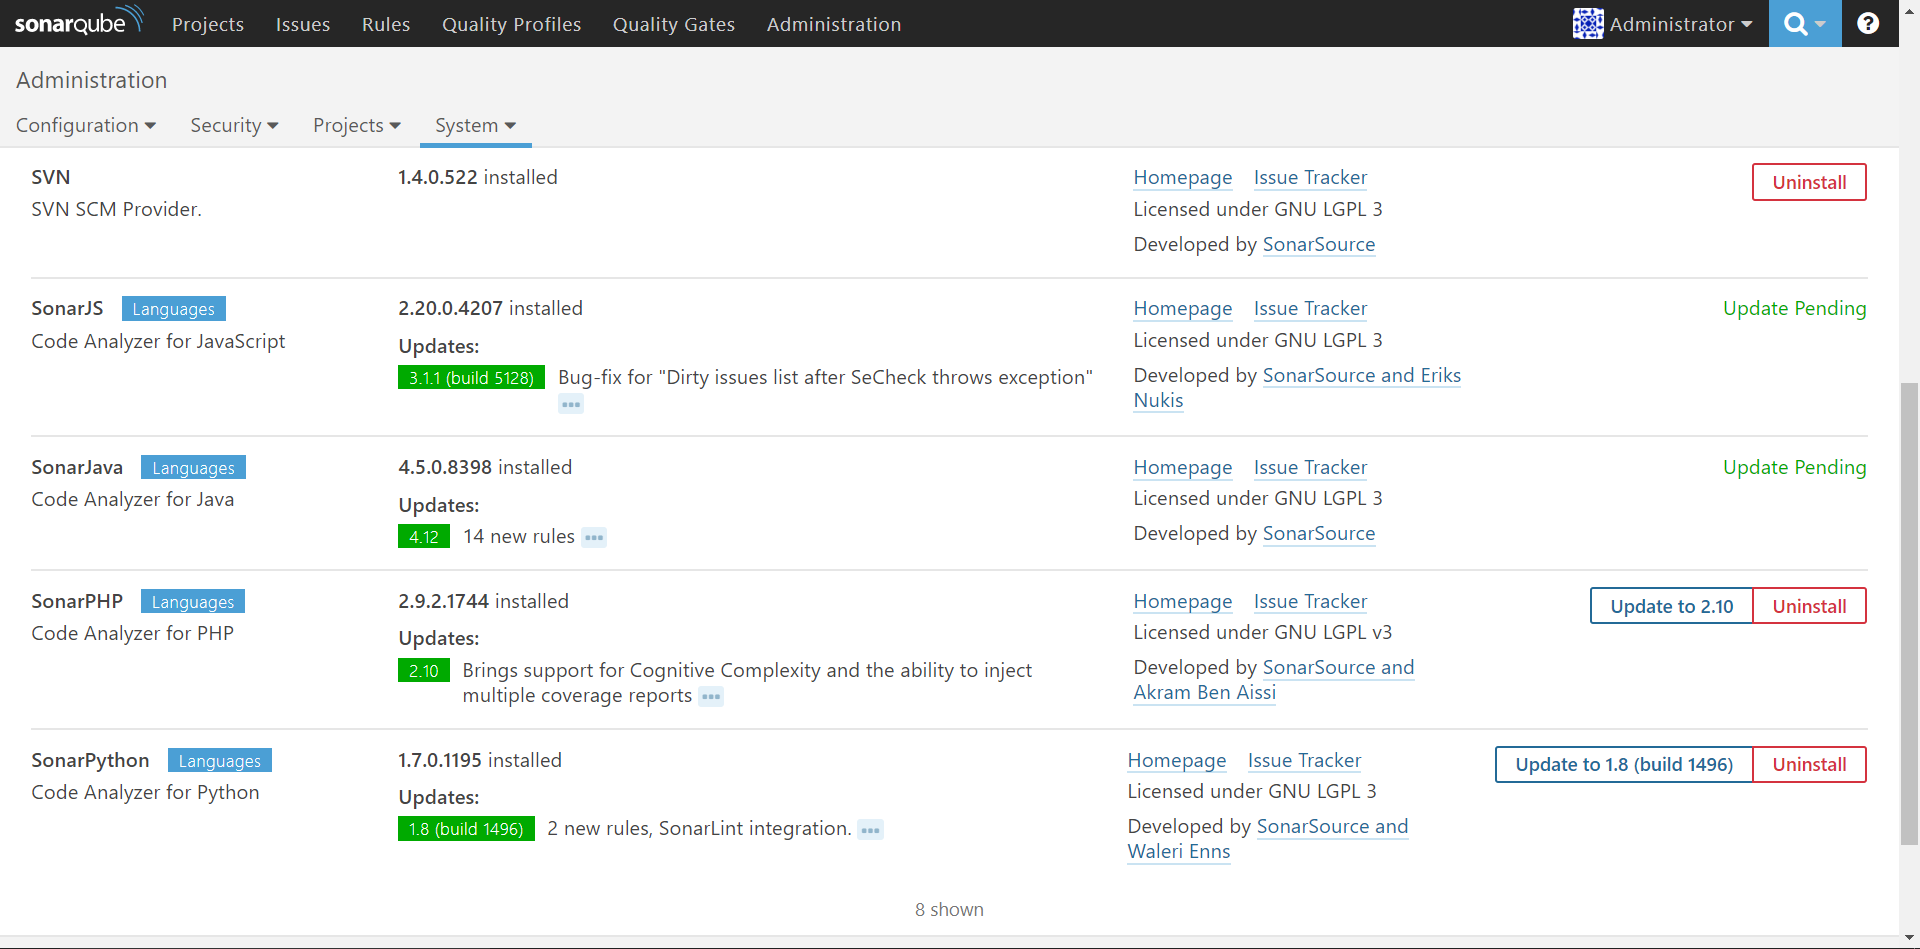Click '2.9.2.1744 installed' version text
1920x949 pixels.
click(x=483, y=601)
